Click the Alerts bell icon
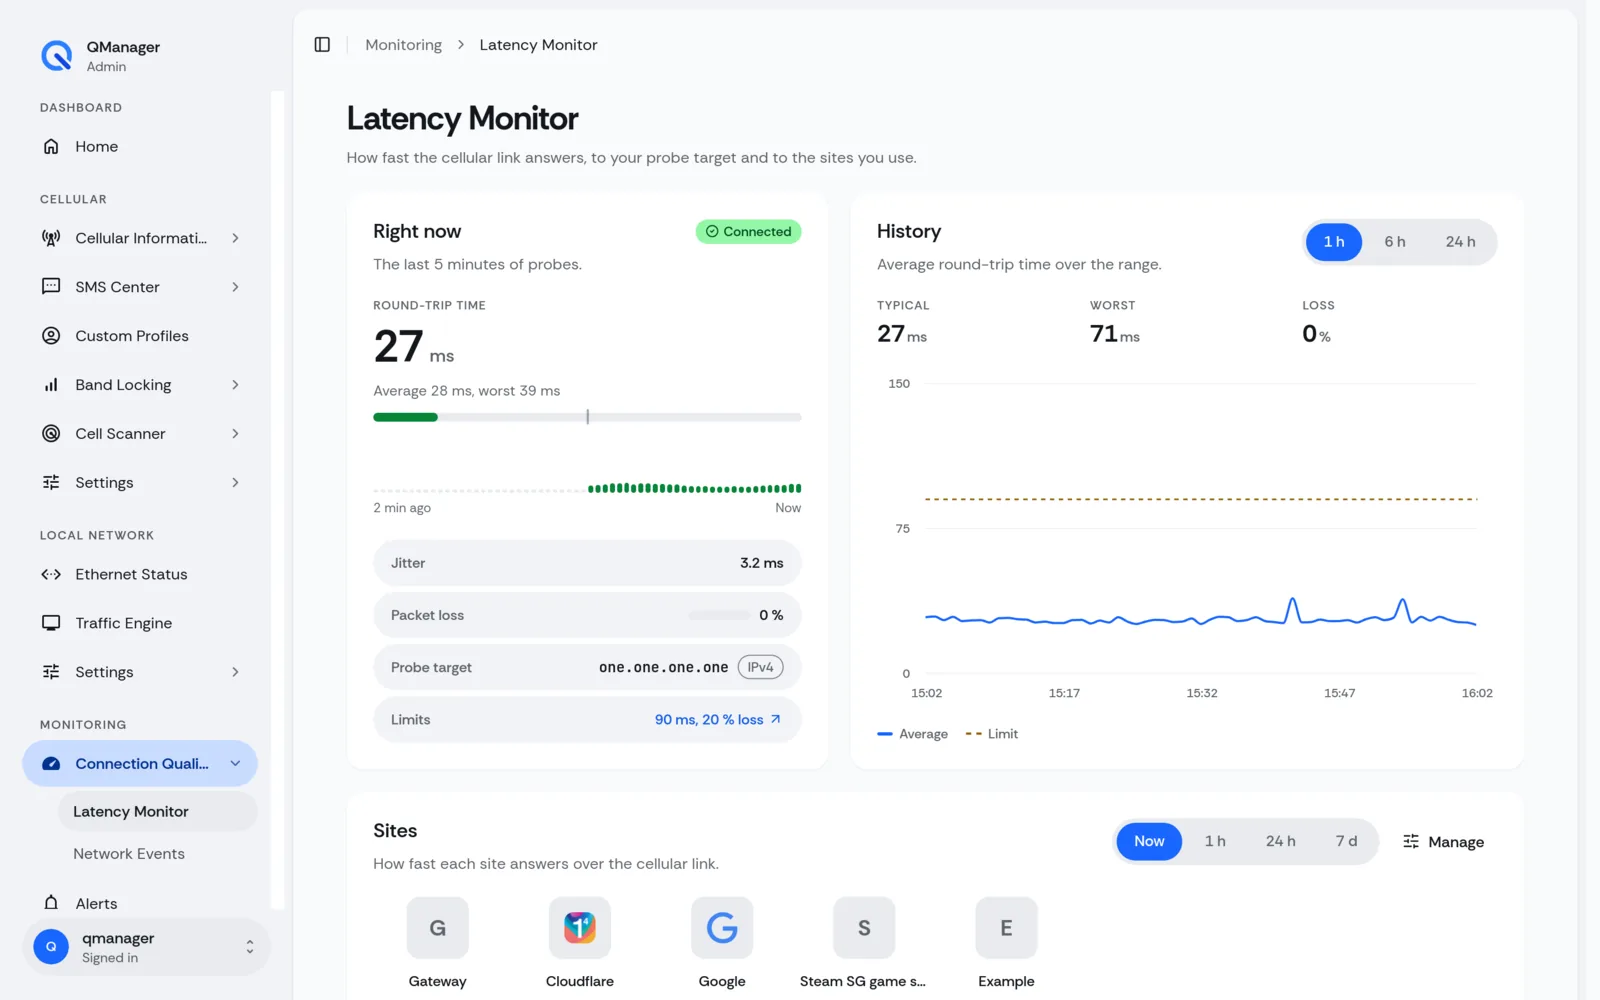Image resolution: width=1600 pixels, height=1000 pixels. (51, 903)
